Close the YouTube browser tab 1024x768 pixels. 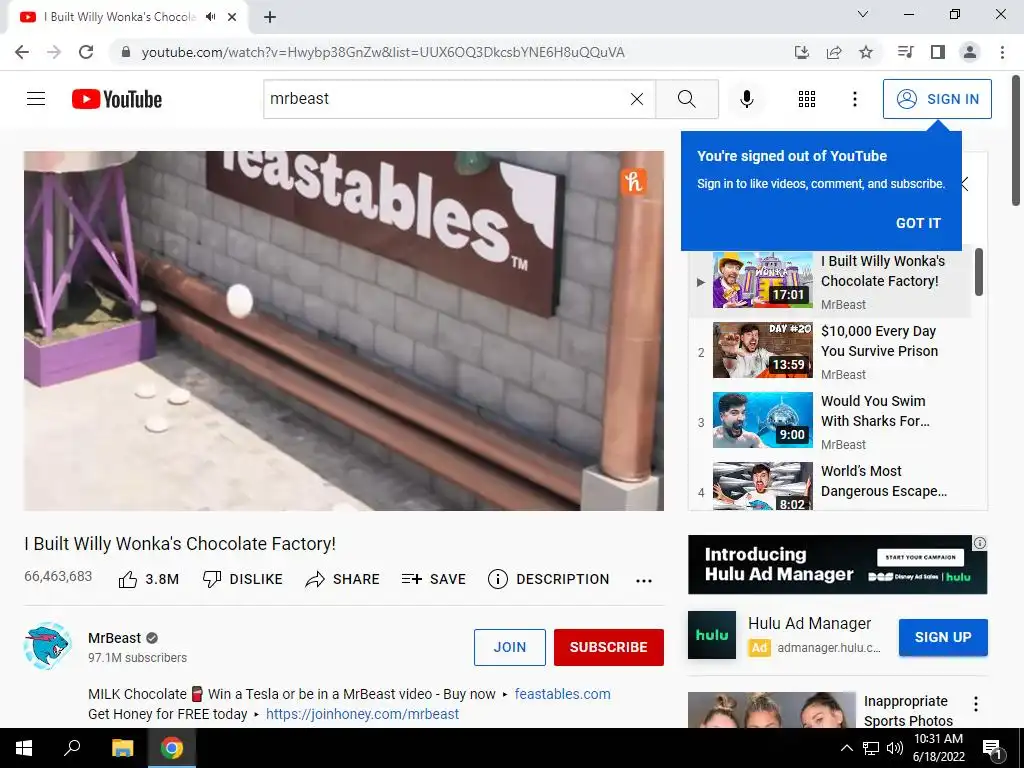232,17
